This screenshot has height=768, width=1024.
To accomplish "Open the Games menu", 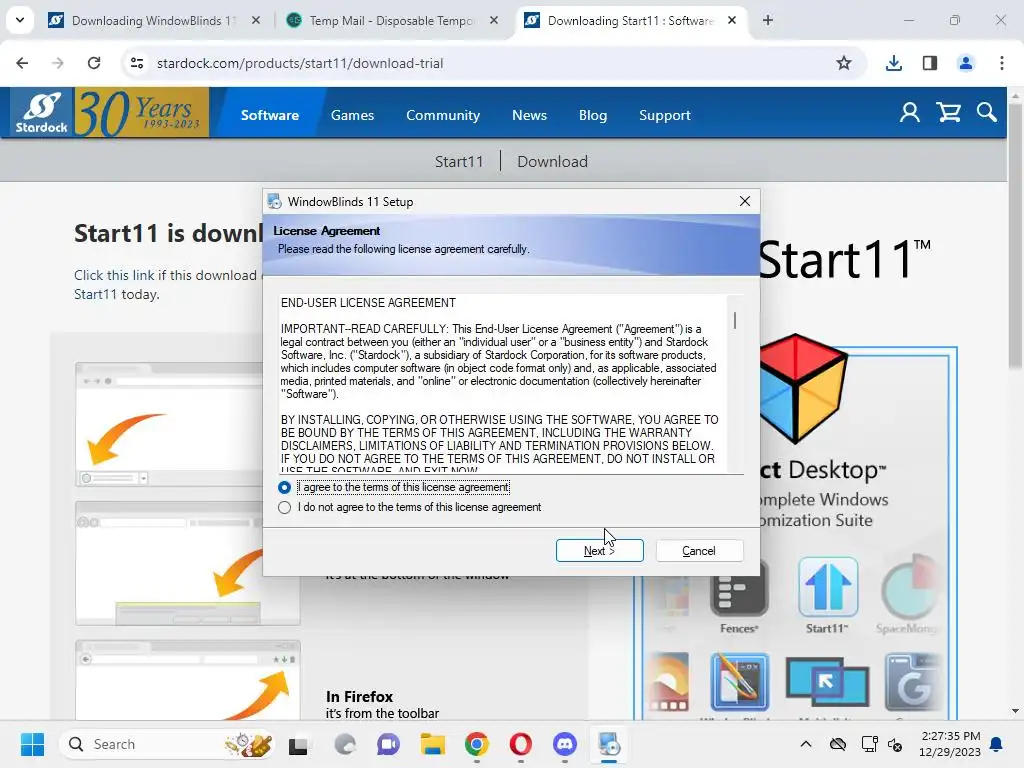I will pyautogui.click(x=352, y=115).
